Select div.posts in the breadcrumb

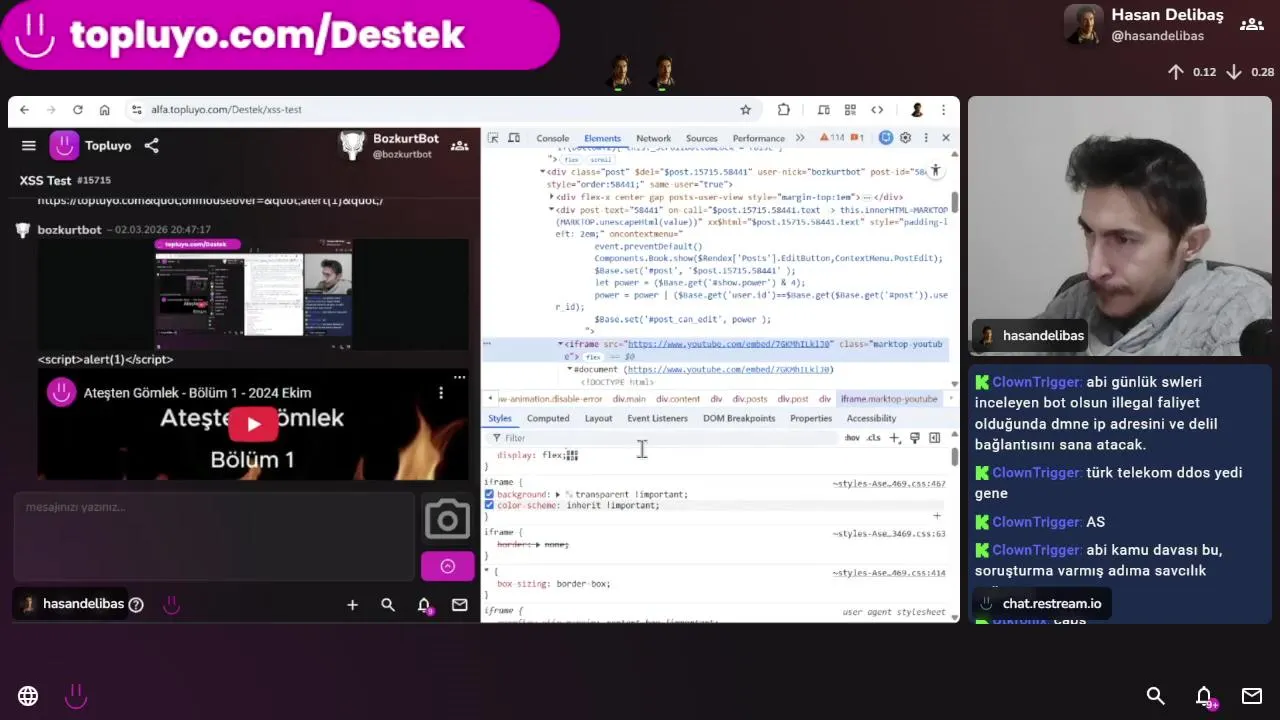750,399
